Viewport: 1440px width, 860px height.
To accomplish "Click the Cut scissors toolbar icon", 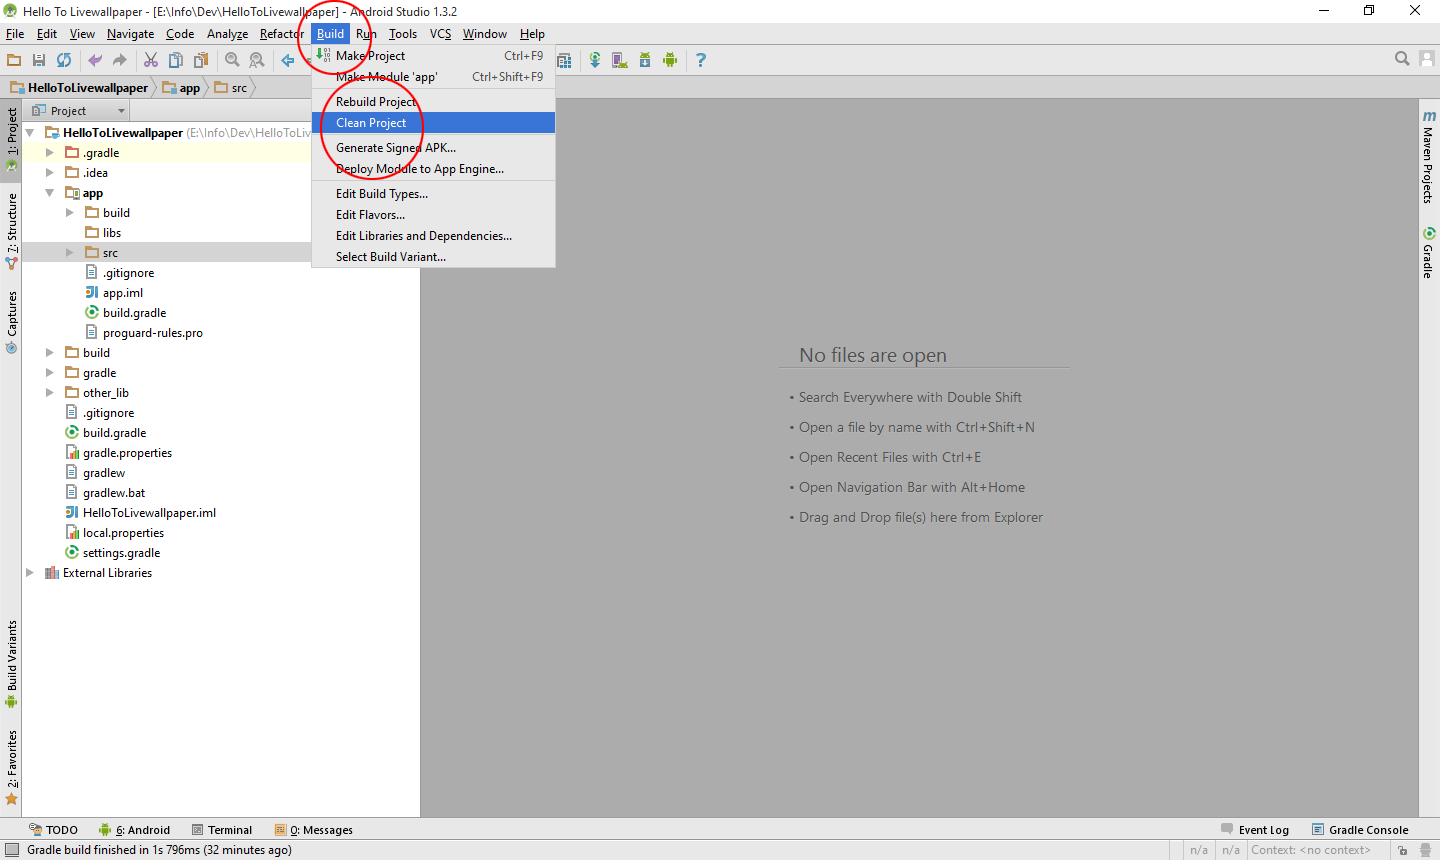I will (x=151, y=60).
